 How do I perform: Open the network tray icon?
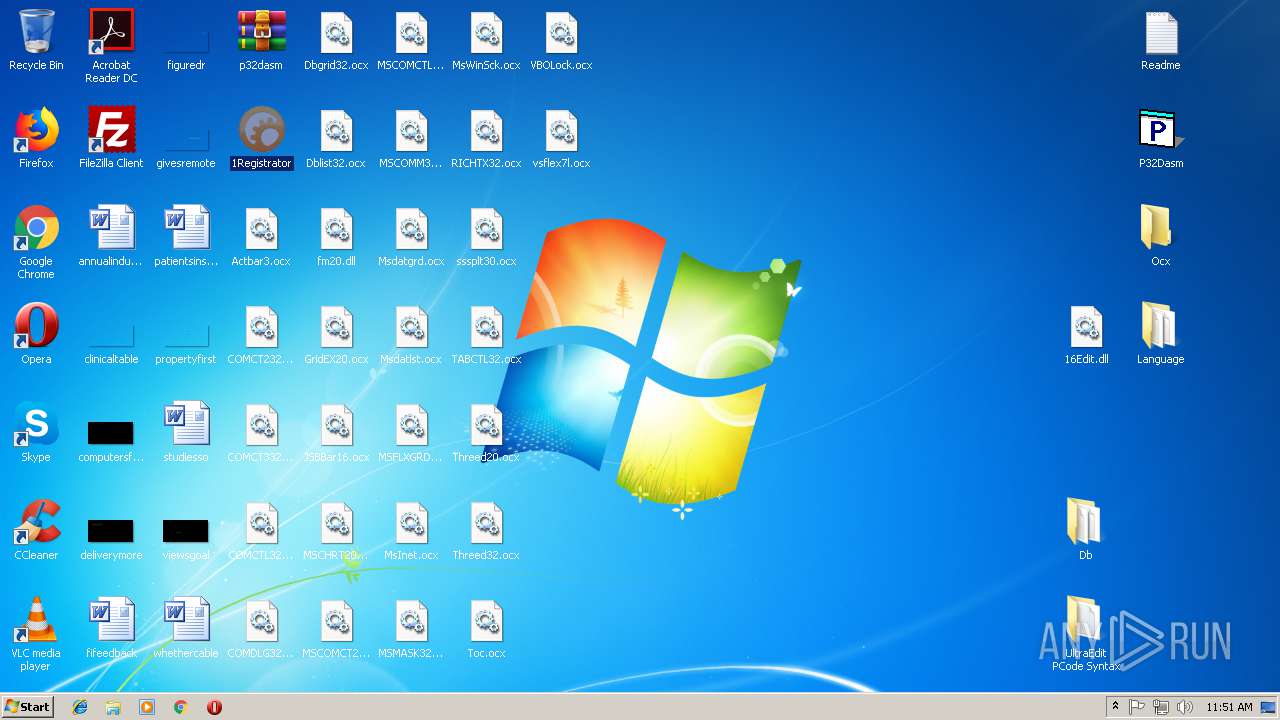[1161, 707]
